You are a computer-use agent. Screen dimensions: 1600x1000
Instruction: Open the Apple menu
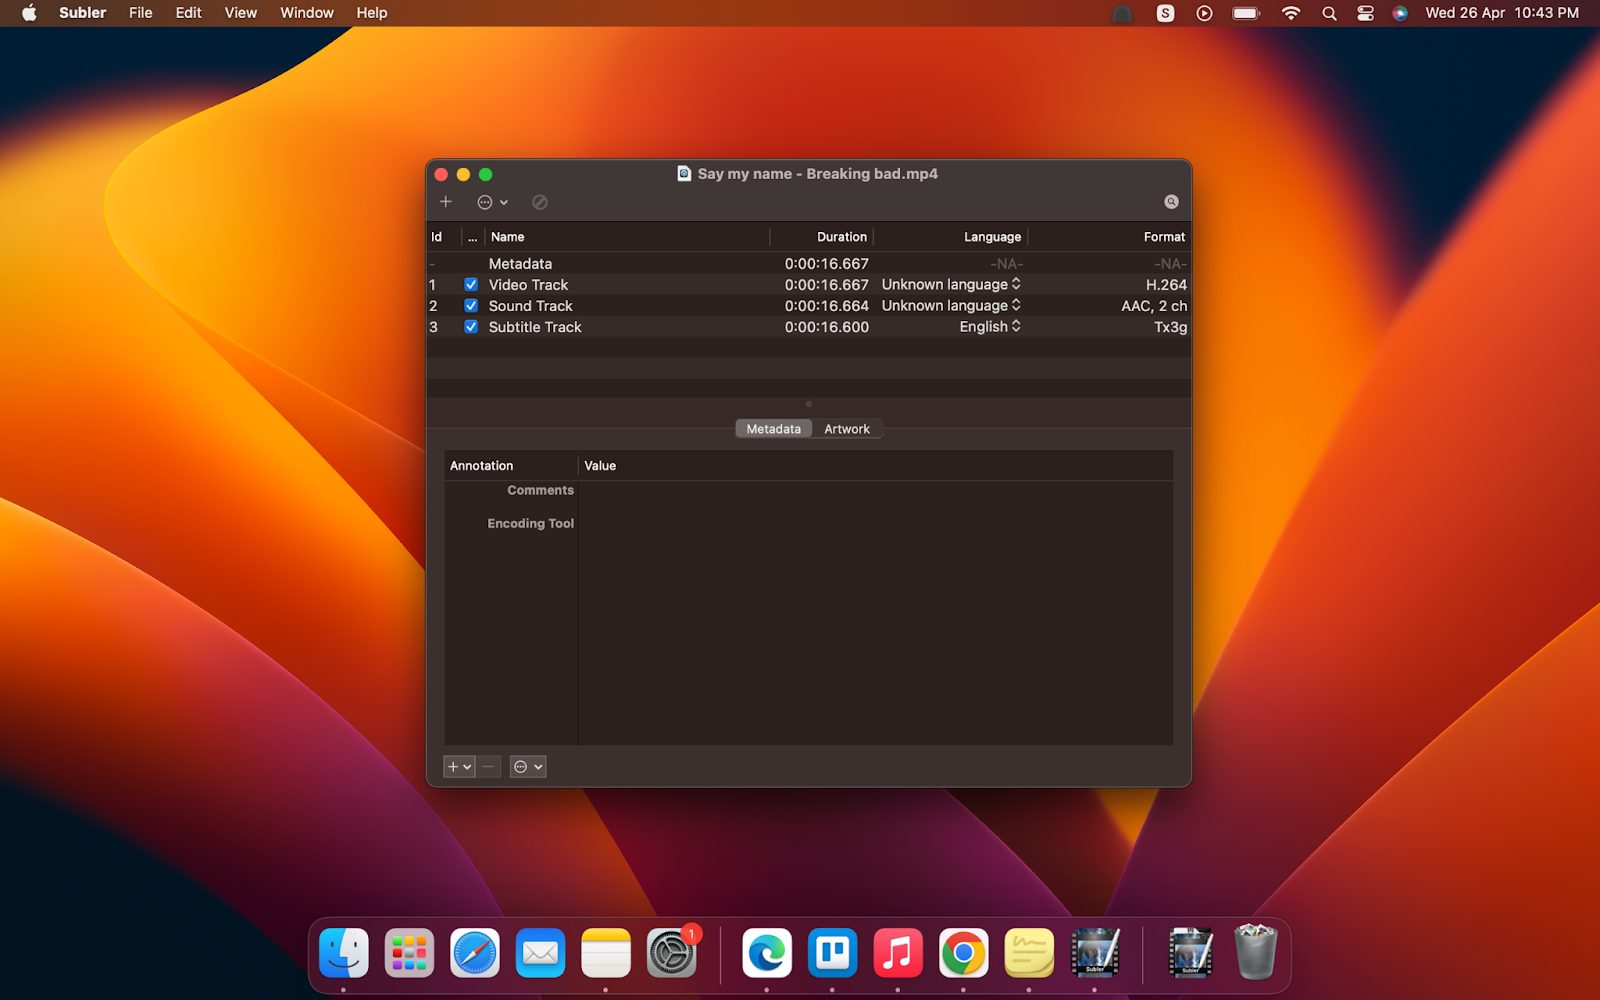pyautogui.click(x=29, y=13)
